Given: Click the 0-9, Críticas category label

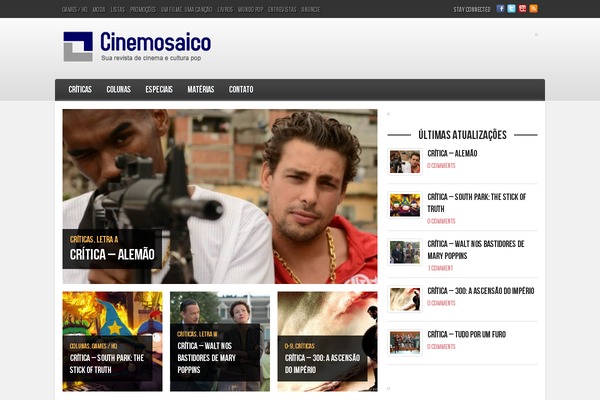Looking at the screenshot, I should (300, 346).
